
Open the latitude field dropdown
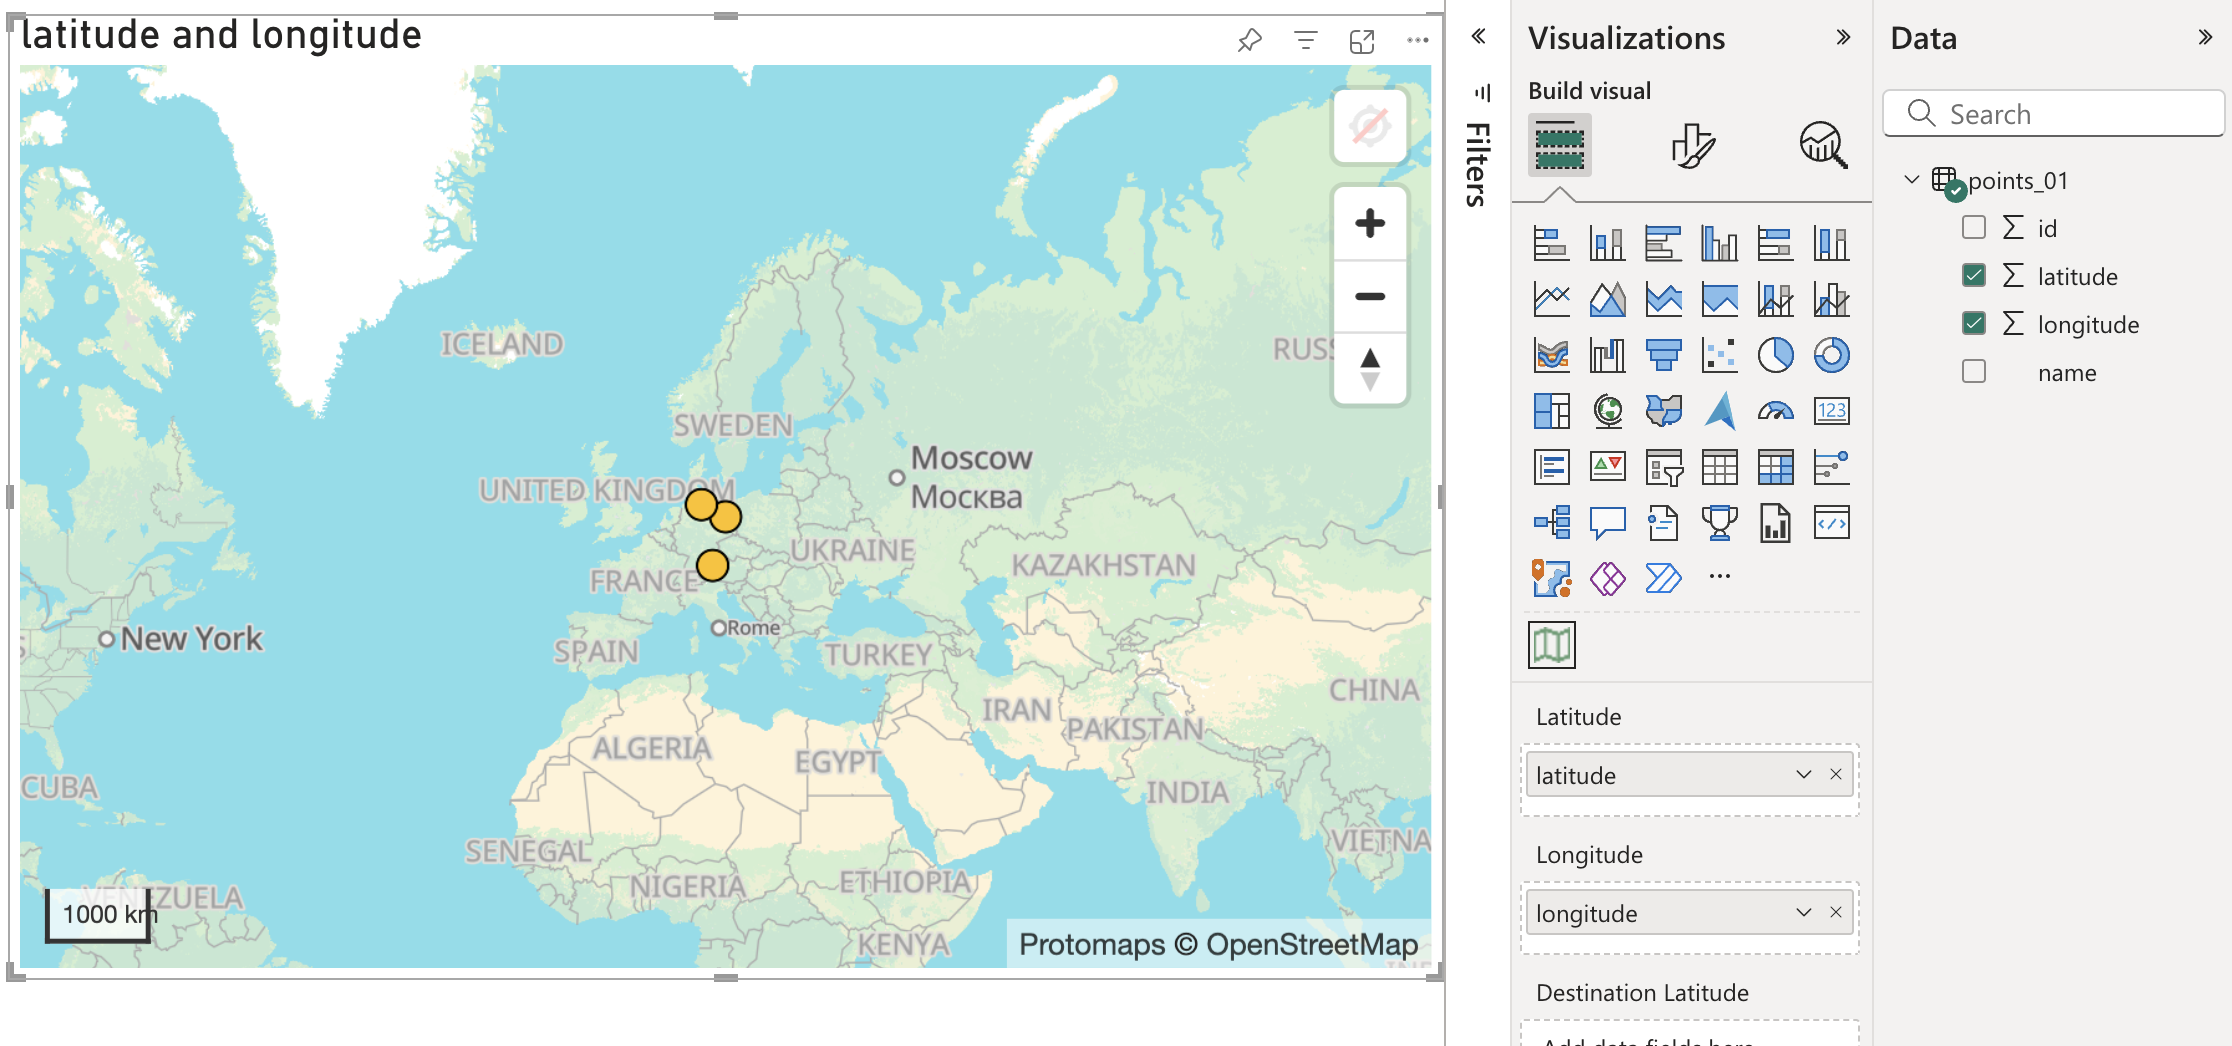(1803, 774)
